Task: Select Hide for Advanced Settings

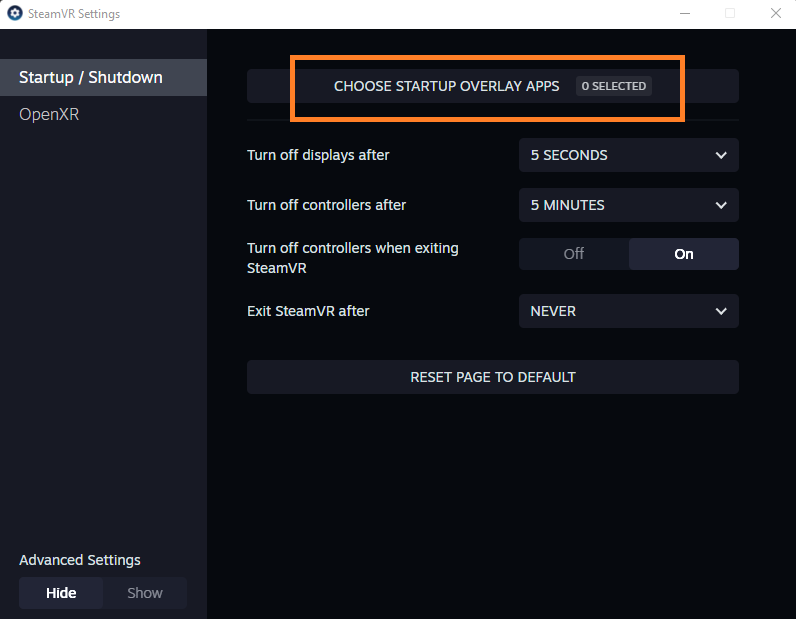Action: (61, 593)
